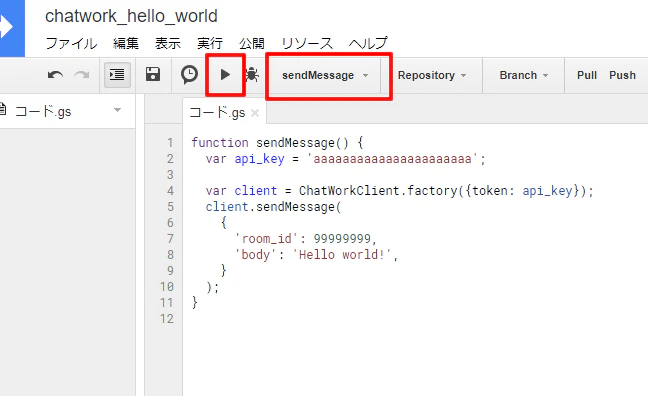Close the コード.gs editor tab
This screenshot has width=648, height=396.
tap(255, 113)
